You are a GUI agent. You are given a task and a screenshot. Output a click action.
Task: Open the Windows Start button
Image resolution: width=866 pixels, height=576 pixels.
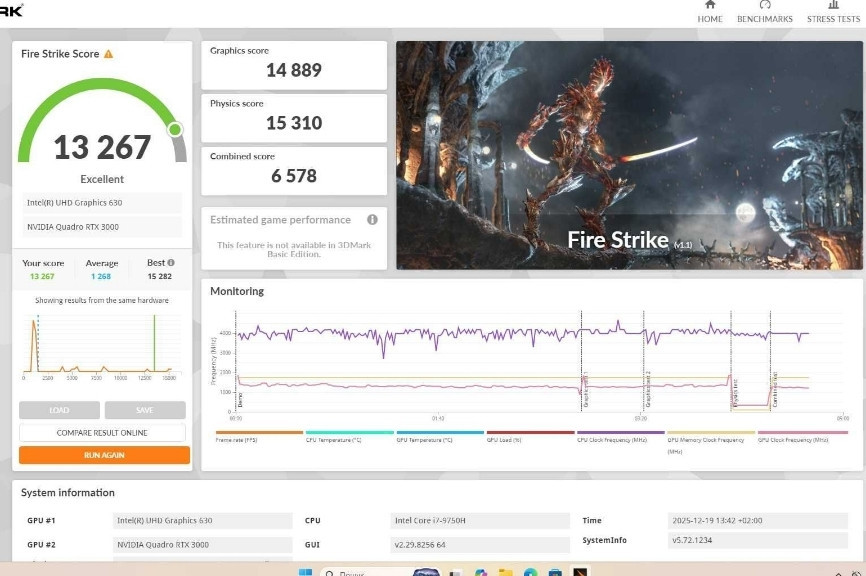305,572
